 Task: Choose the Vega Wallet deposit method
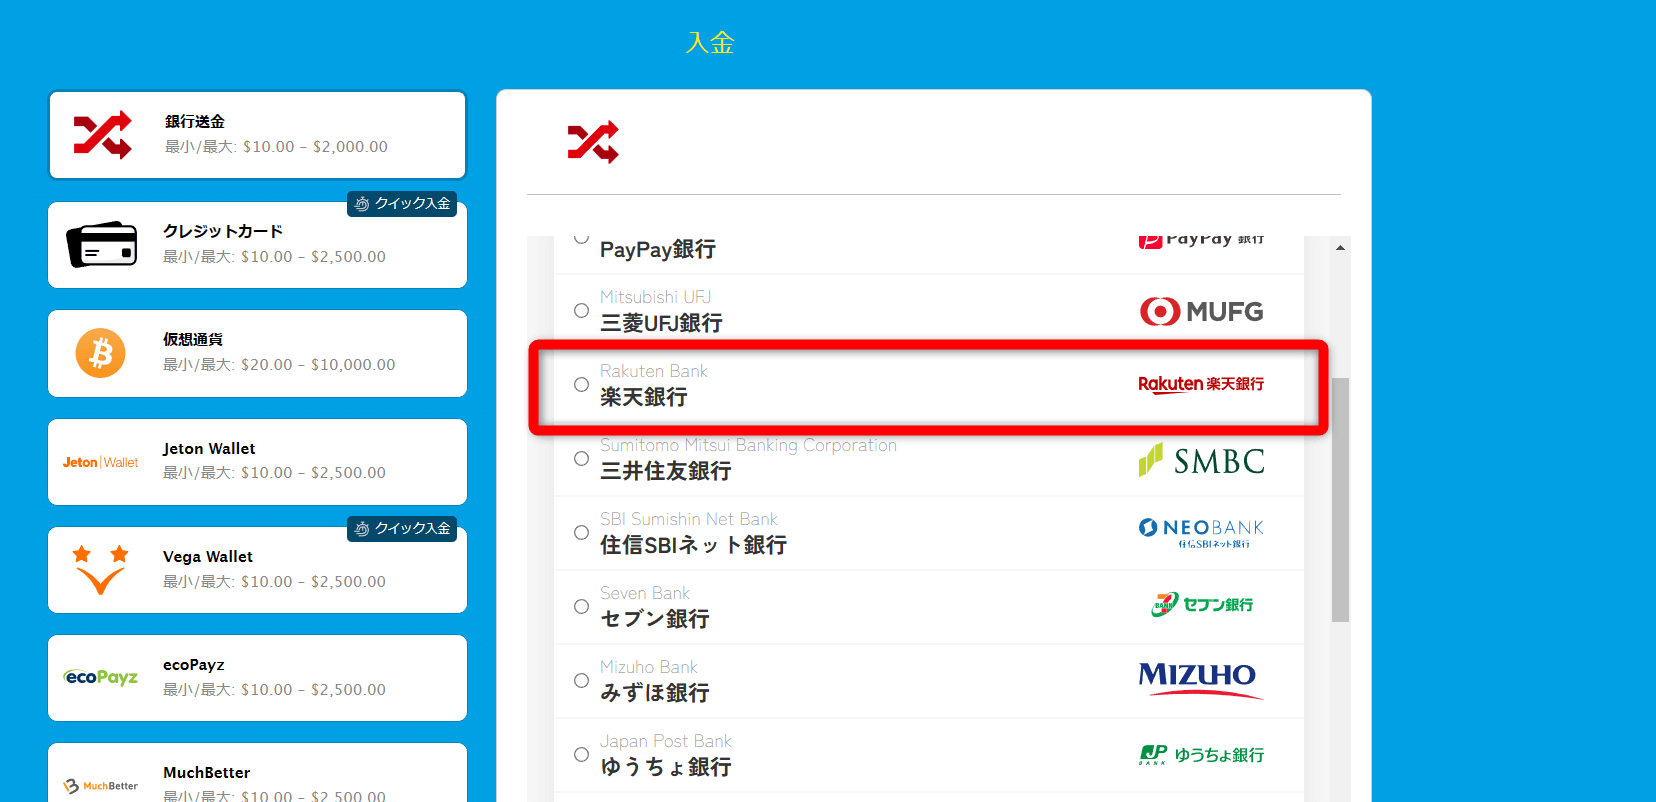coord(257,570)
